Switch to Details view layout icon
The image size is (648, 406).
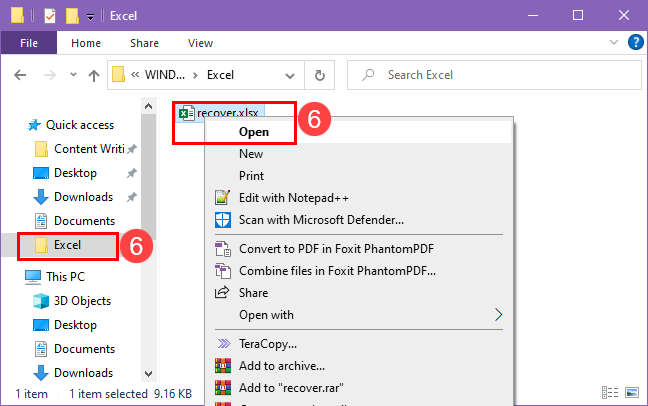click(x=610, y=392)
